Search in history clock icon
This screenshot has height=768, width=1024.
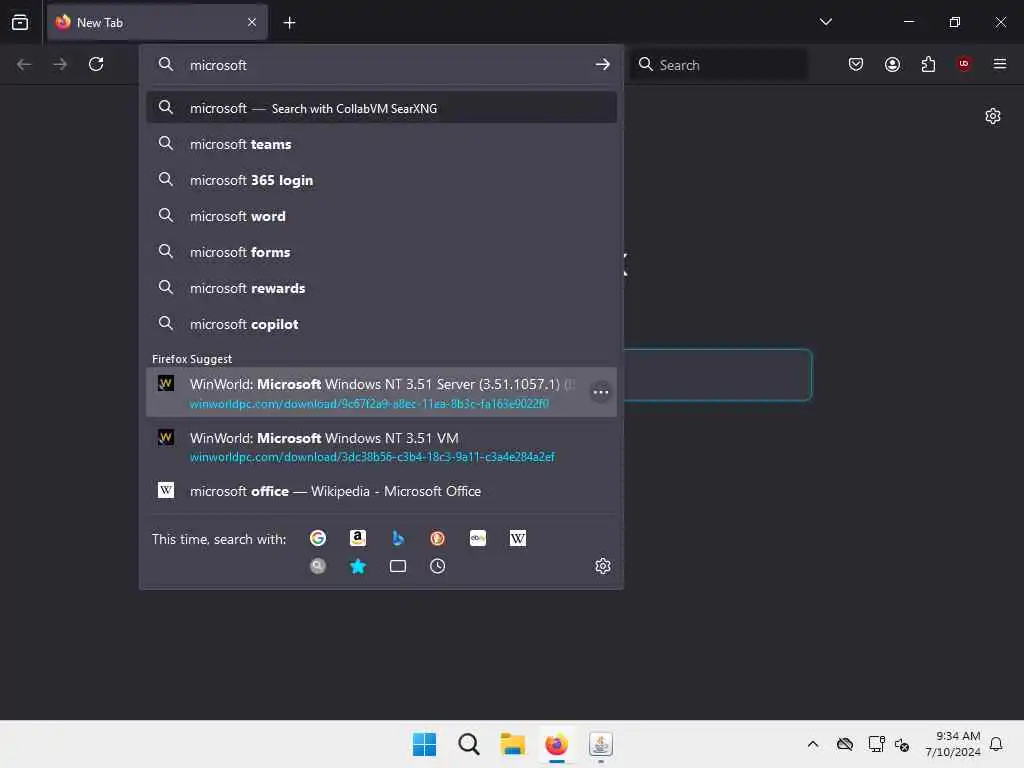tap(438, 566)
